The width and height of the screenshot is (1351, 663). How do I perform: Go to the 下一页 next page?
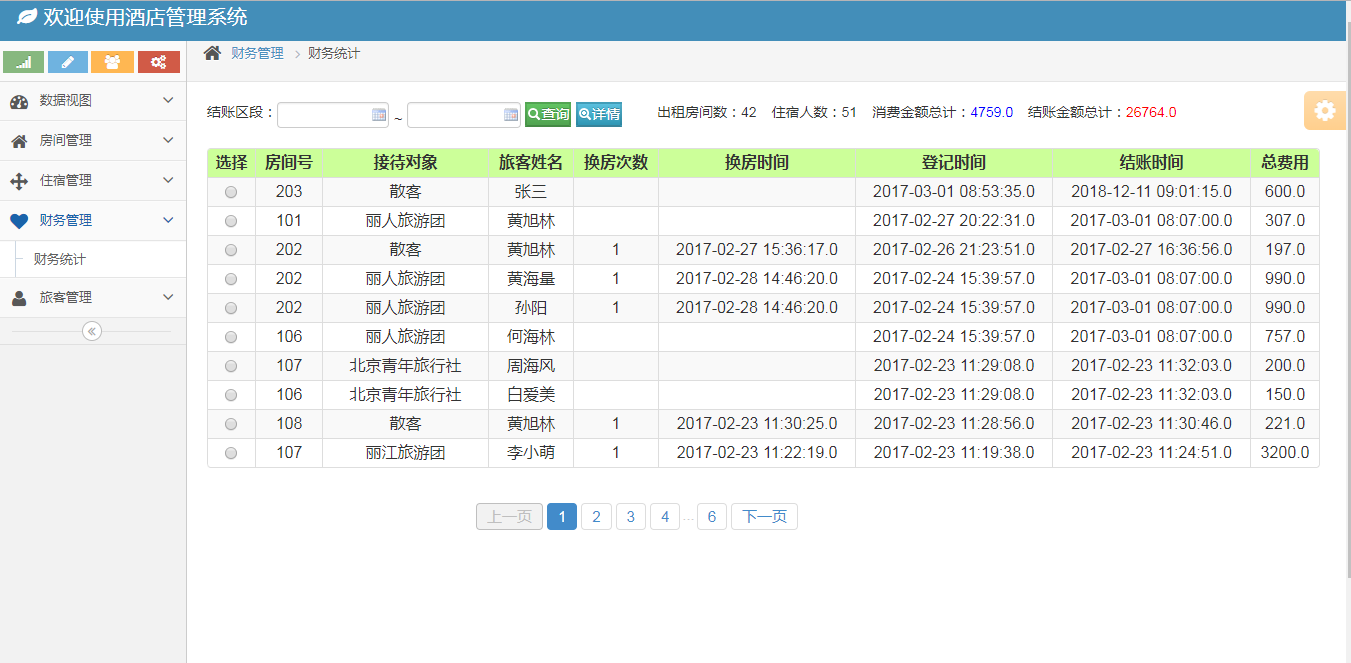(764, 517)
